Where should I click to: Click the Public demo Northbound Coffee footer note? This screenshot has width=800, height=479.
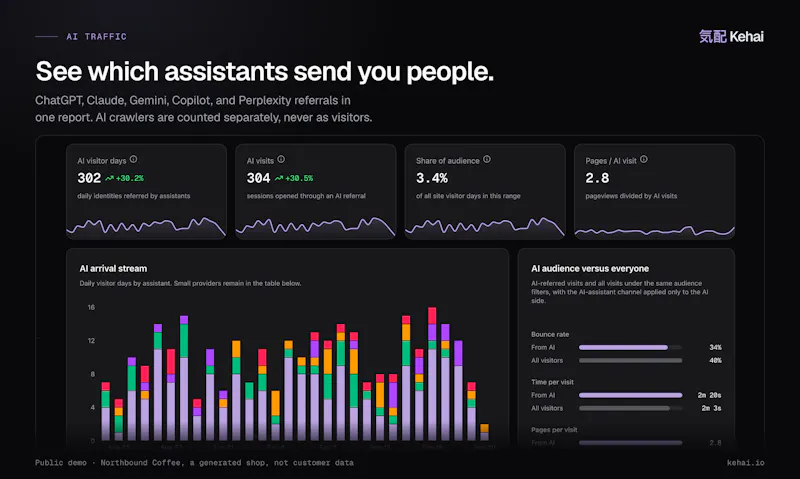[x=194, y=463]
